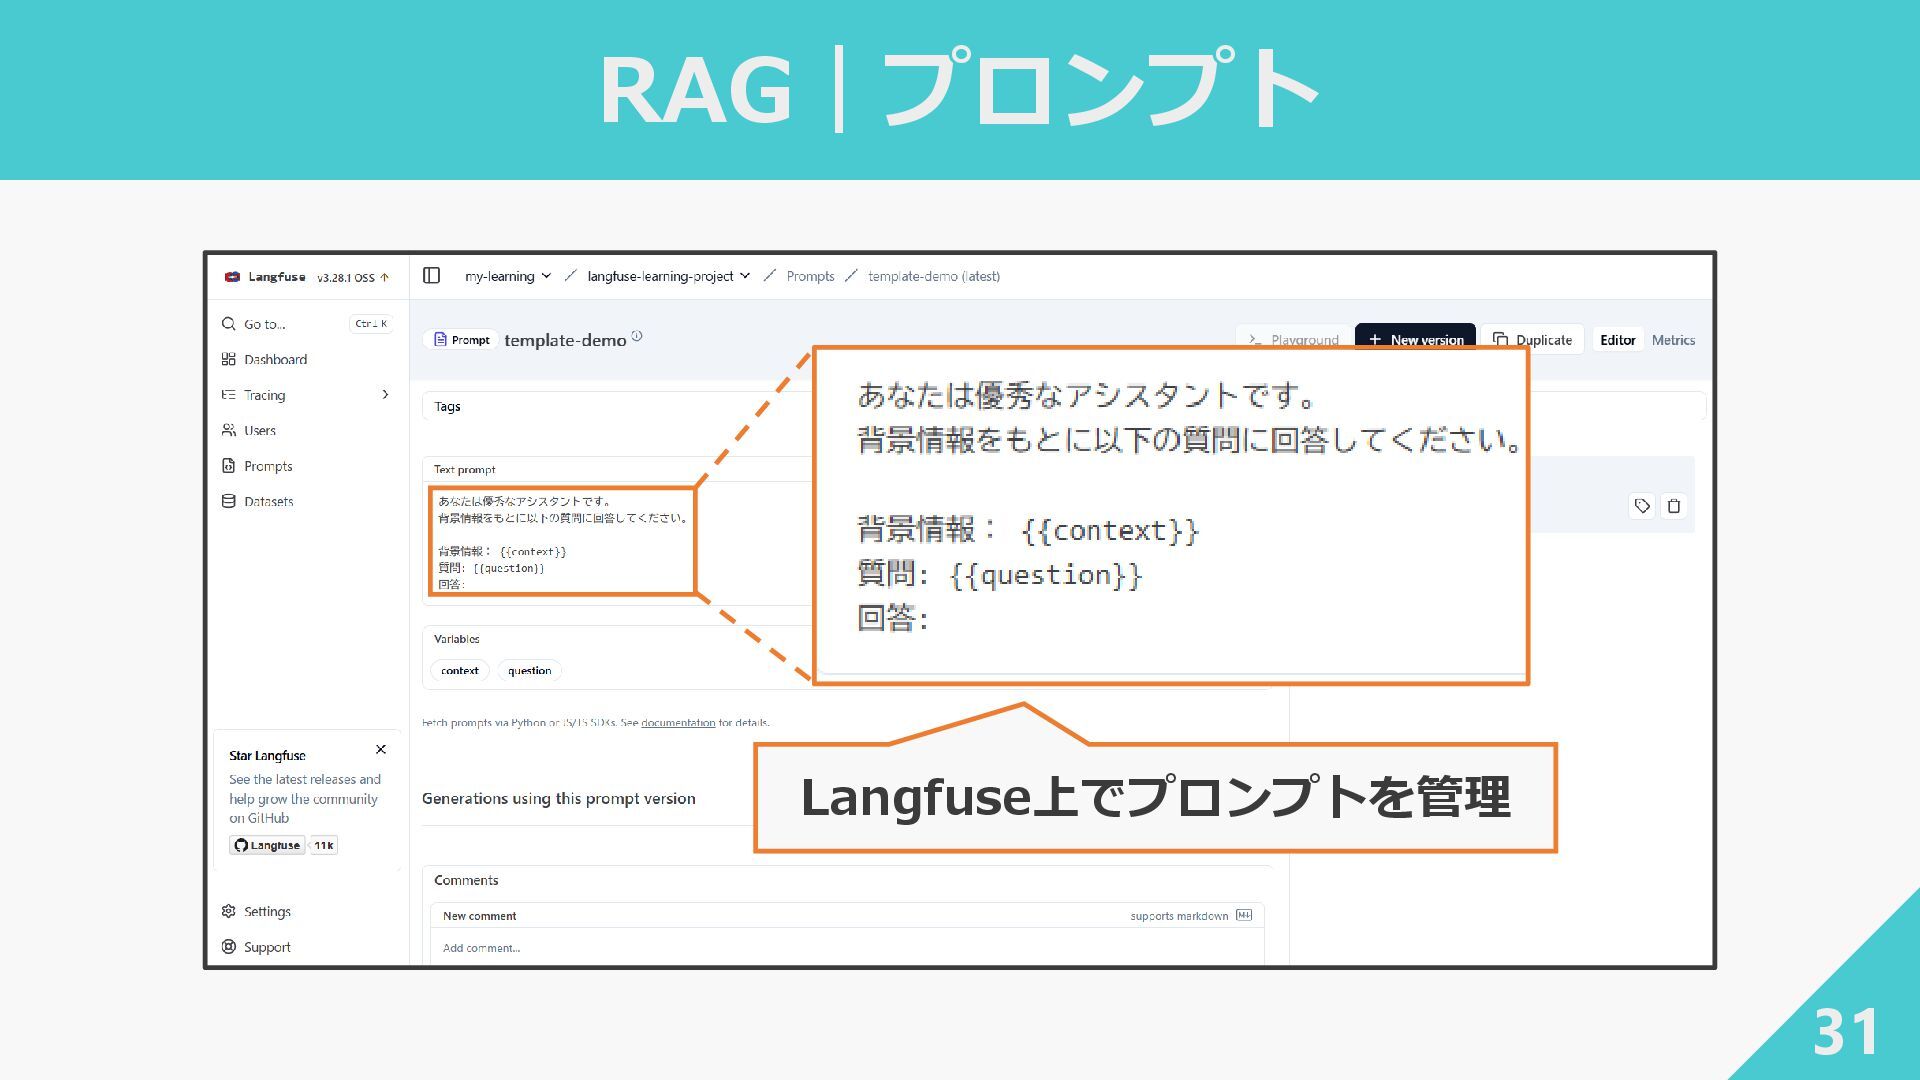Open the my-learning organization dropdown
Viewport: 1920px width, 1080px height.
(x=508, y=276)
